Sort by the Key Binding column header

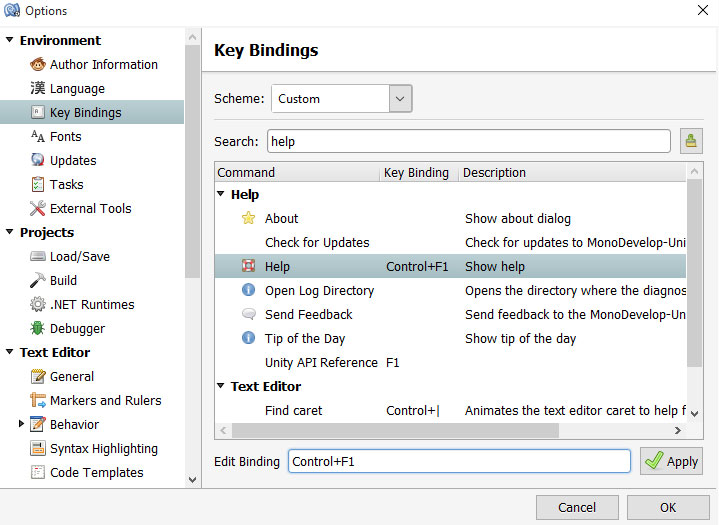tap(419, 172)
